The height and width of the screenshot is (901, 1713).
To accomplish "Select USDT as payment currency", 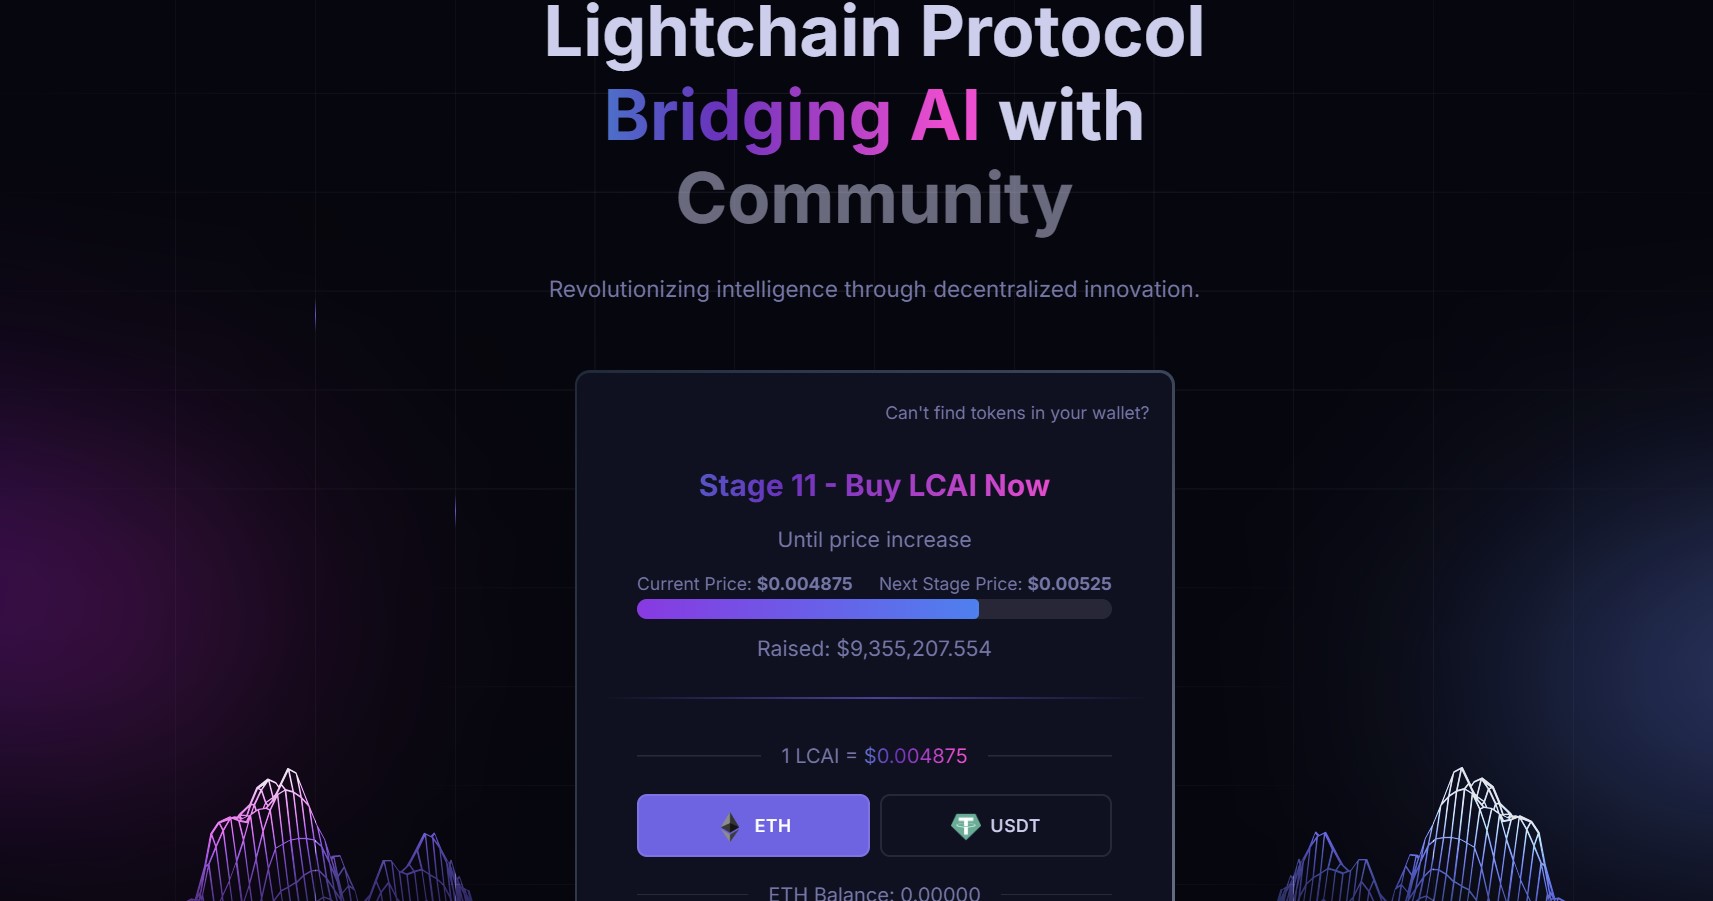I will pos(995,825).
